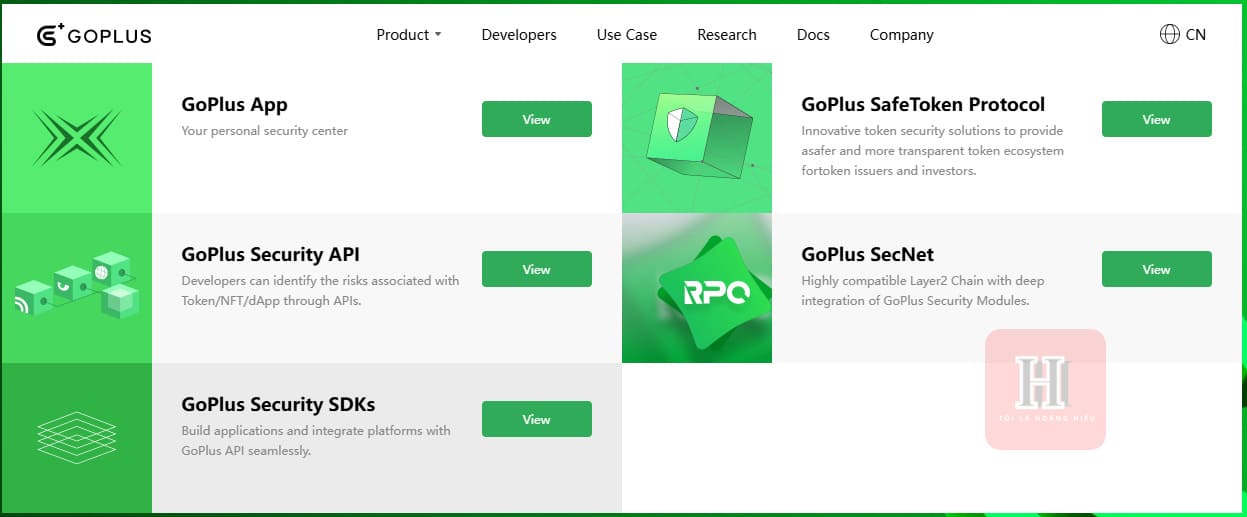Click the SafeToken shield cube icon
This screenshot has width=1247, height=517.
coord(697,138)
